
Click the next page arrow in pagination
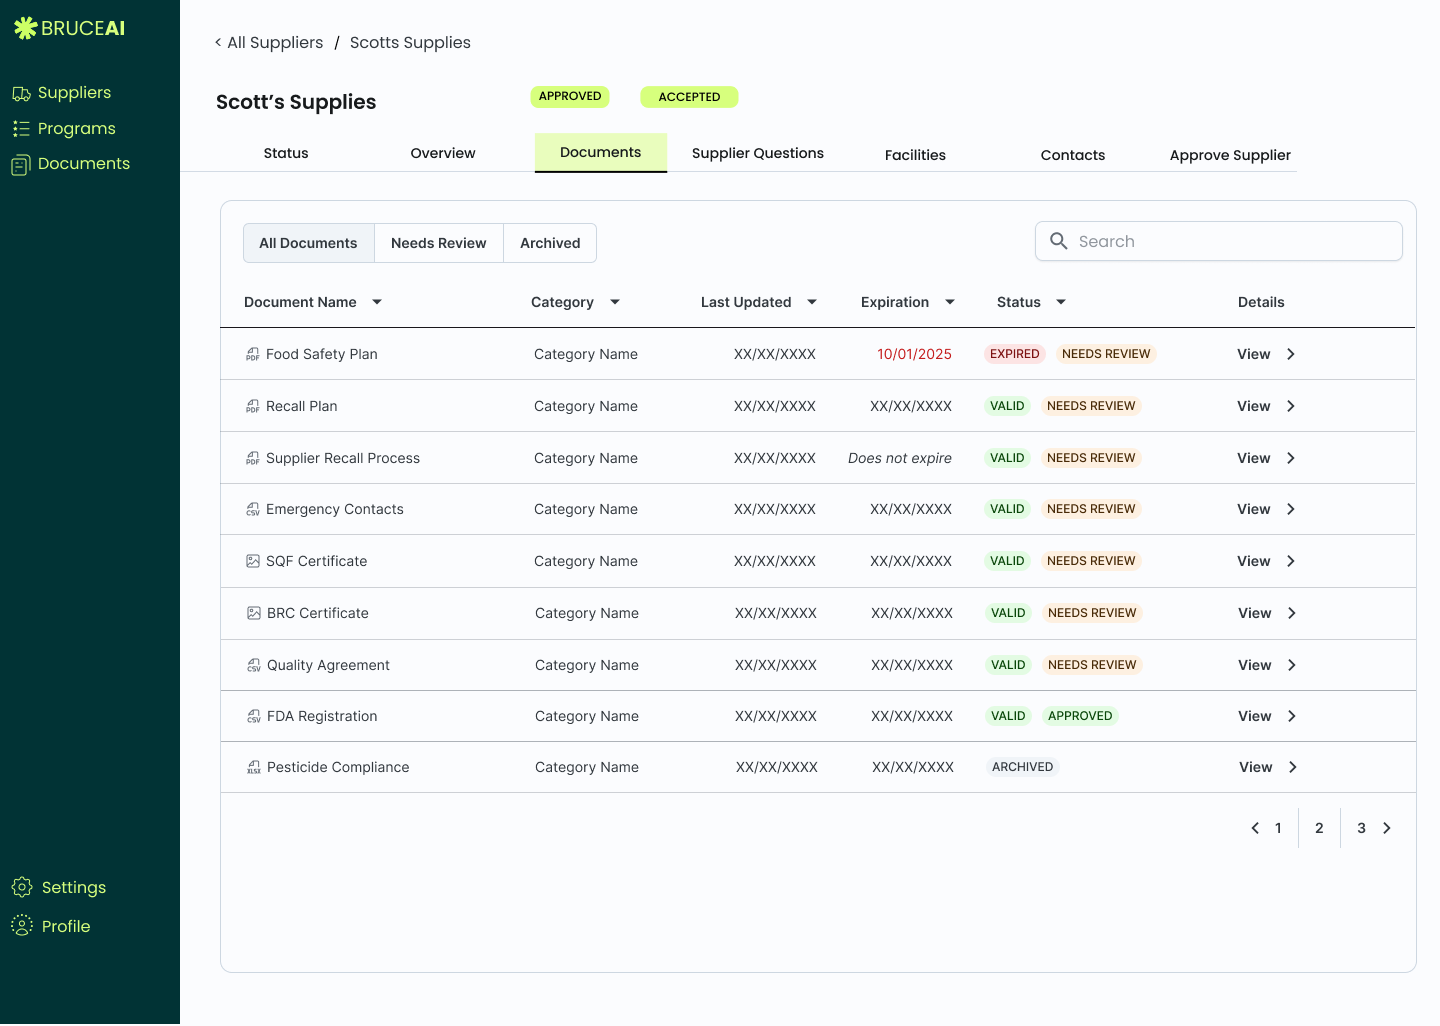click(1387, 829)
